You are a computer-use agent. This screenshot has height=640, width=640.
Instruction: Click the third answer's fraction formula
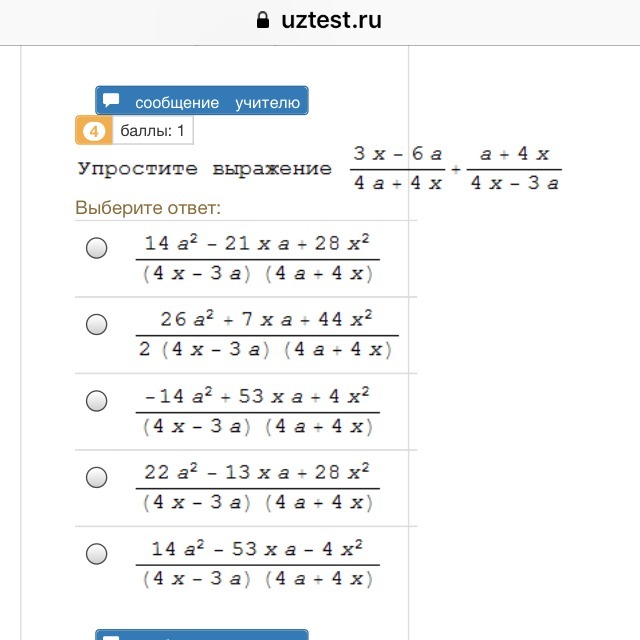pyautogui.click(x=258, y=411)
